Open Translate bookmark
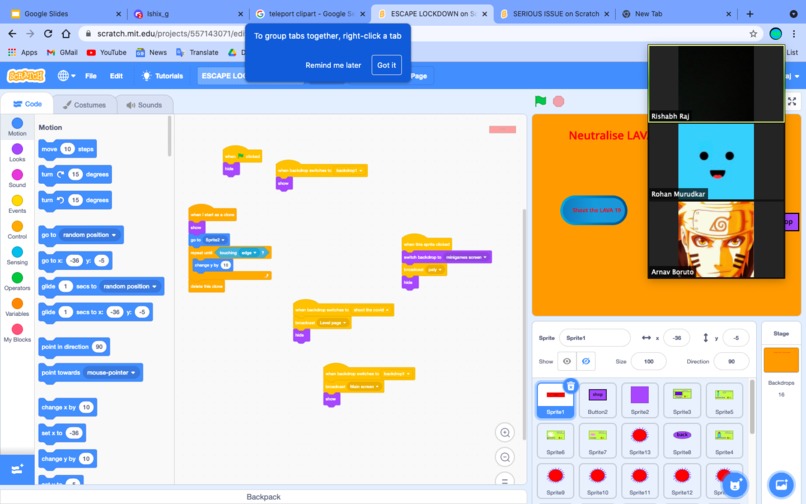Viewport: 806px width, 504px height. click(x=197, y=52)
